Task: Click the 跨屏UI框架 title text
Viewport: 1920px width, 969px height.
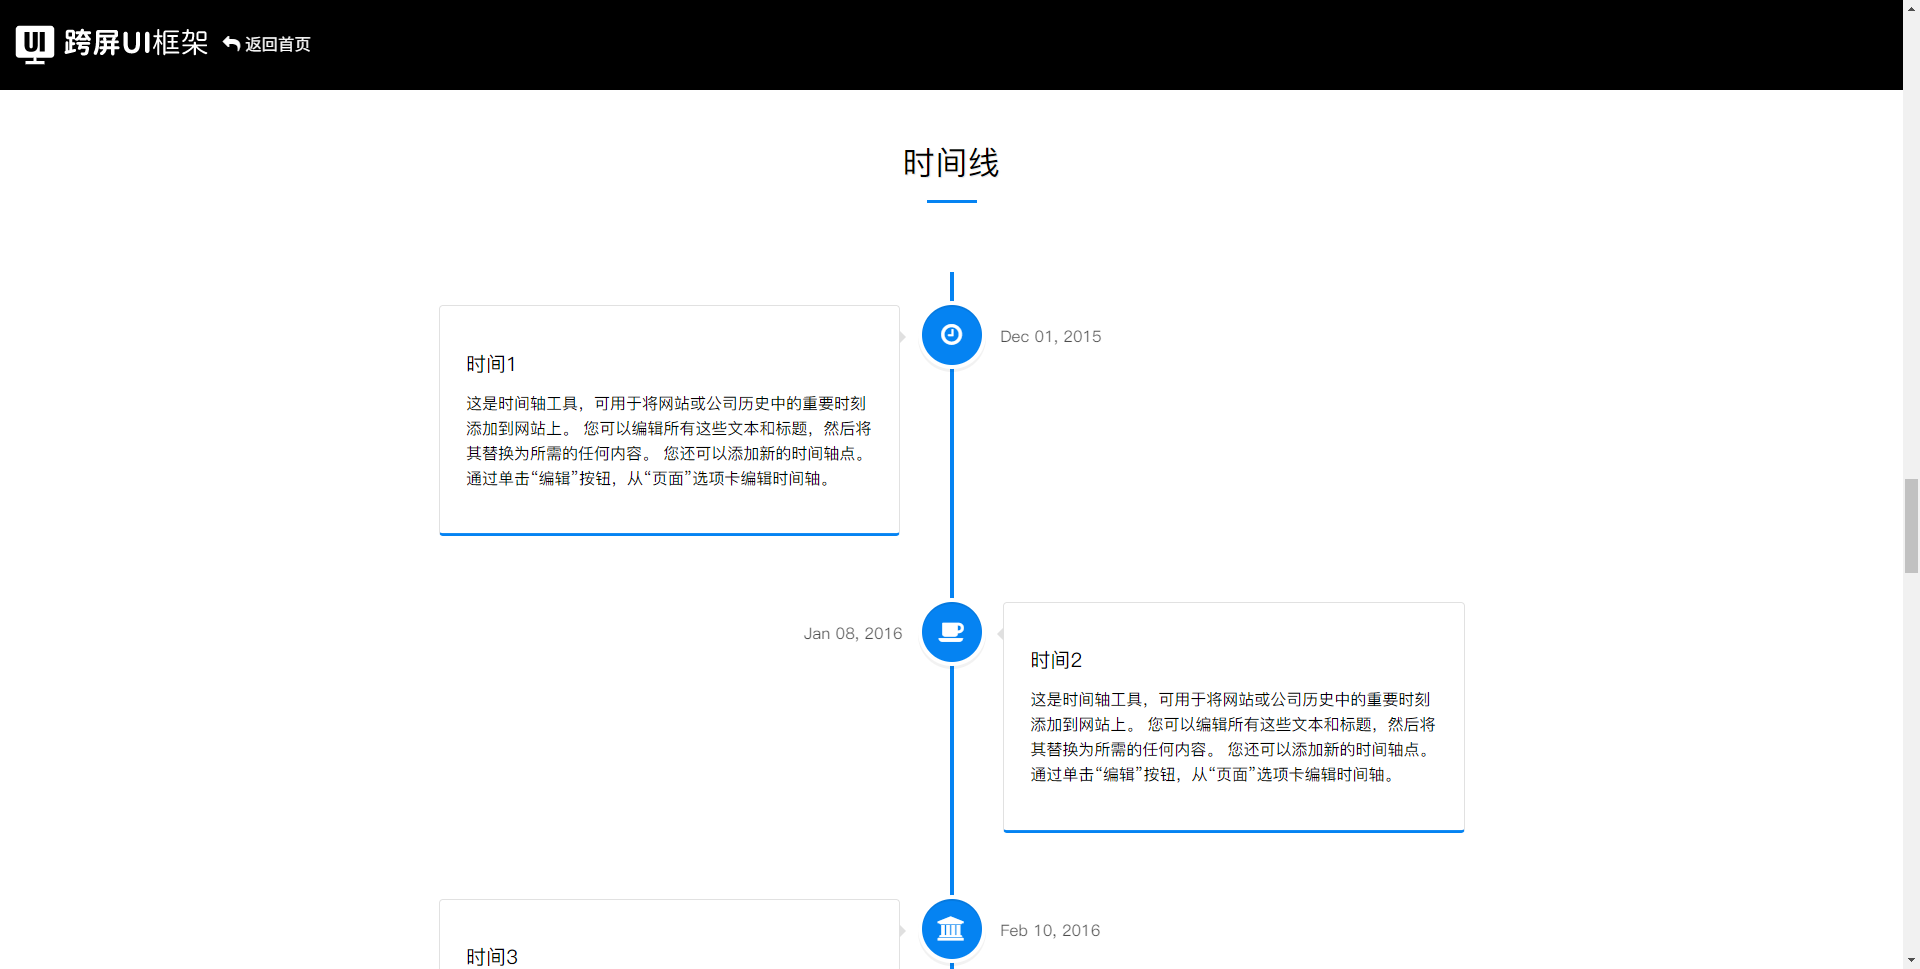Action: 136,43
